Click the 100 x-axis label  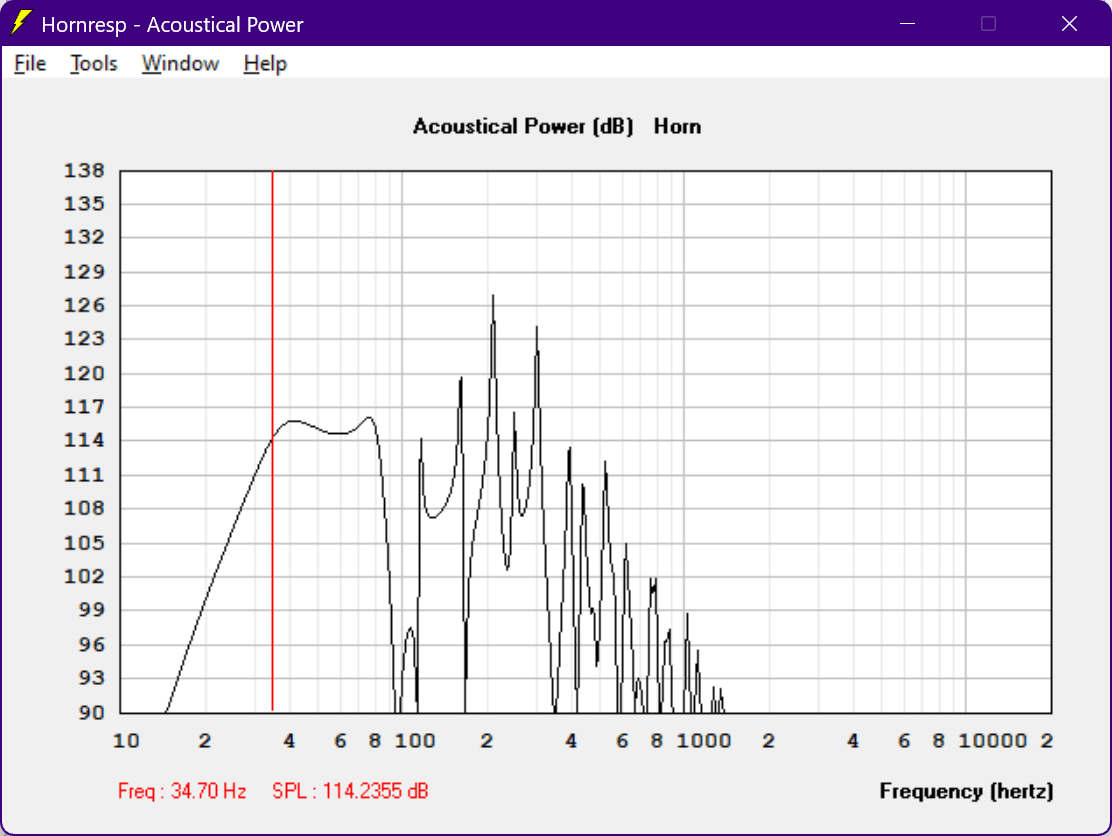click(x=415, y=741)
